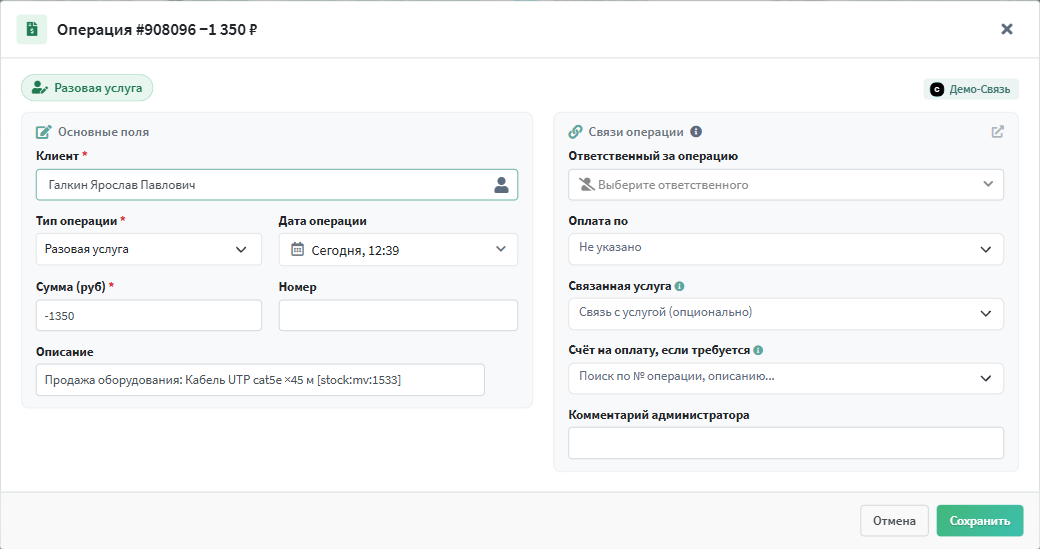Click the info icon next to Связанная услуга
1040x549 pixels.
pyautogui.click(x=679, y=286)
